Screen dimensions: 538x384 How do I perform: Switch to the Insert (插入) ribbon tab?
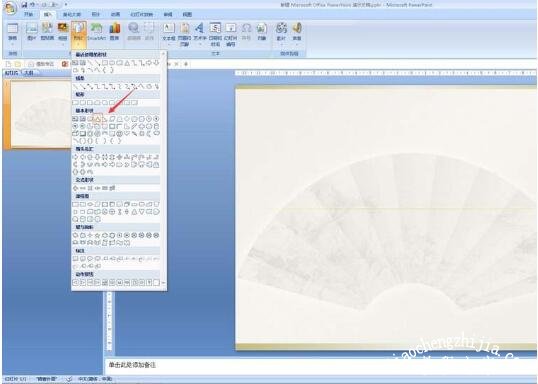47,14
